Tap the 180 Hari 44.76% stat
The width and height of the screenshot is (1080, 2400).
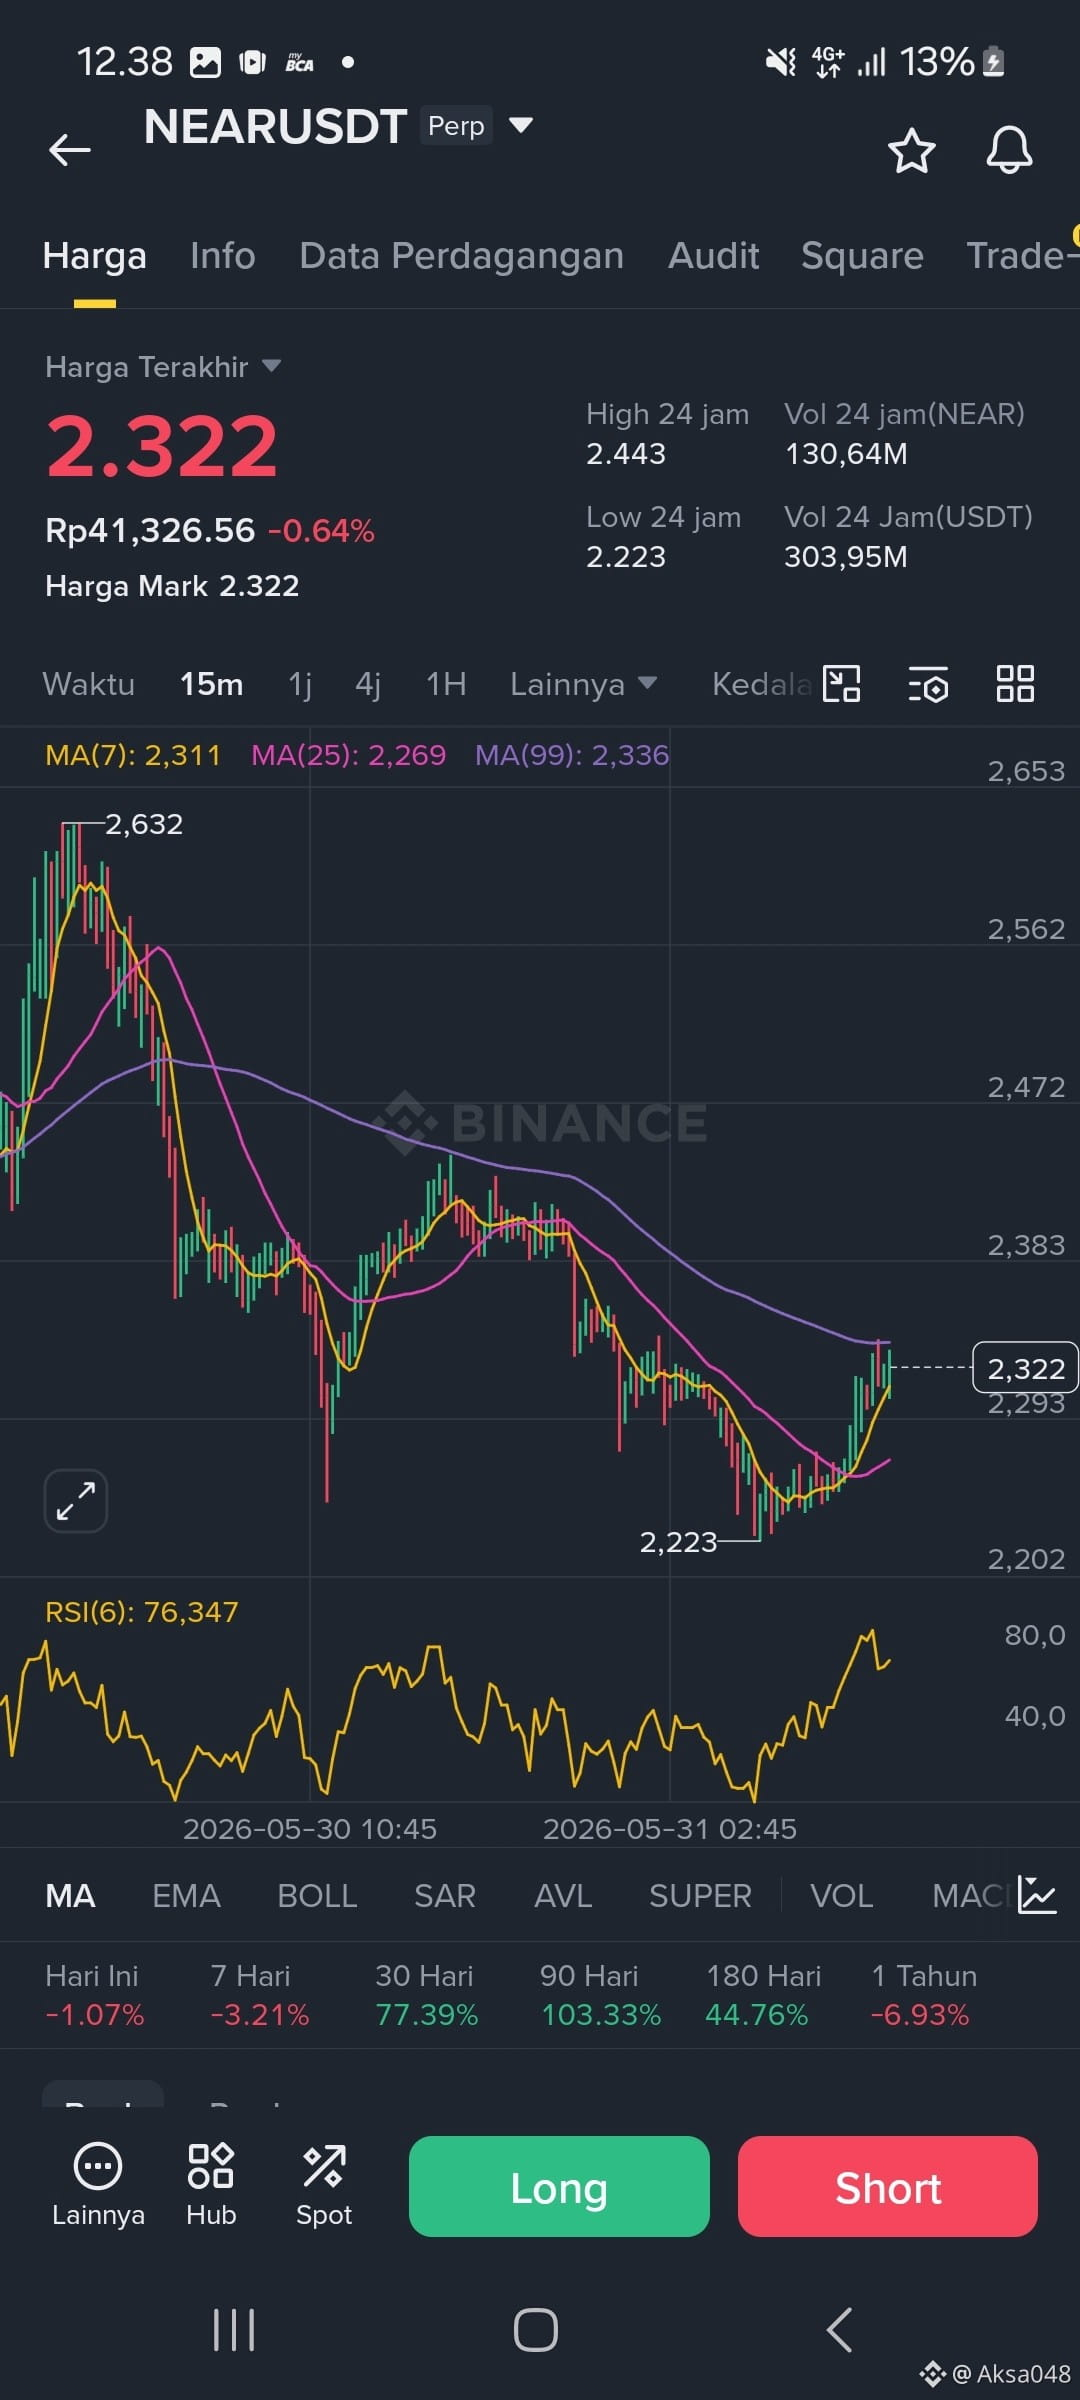coord(764,1995)
